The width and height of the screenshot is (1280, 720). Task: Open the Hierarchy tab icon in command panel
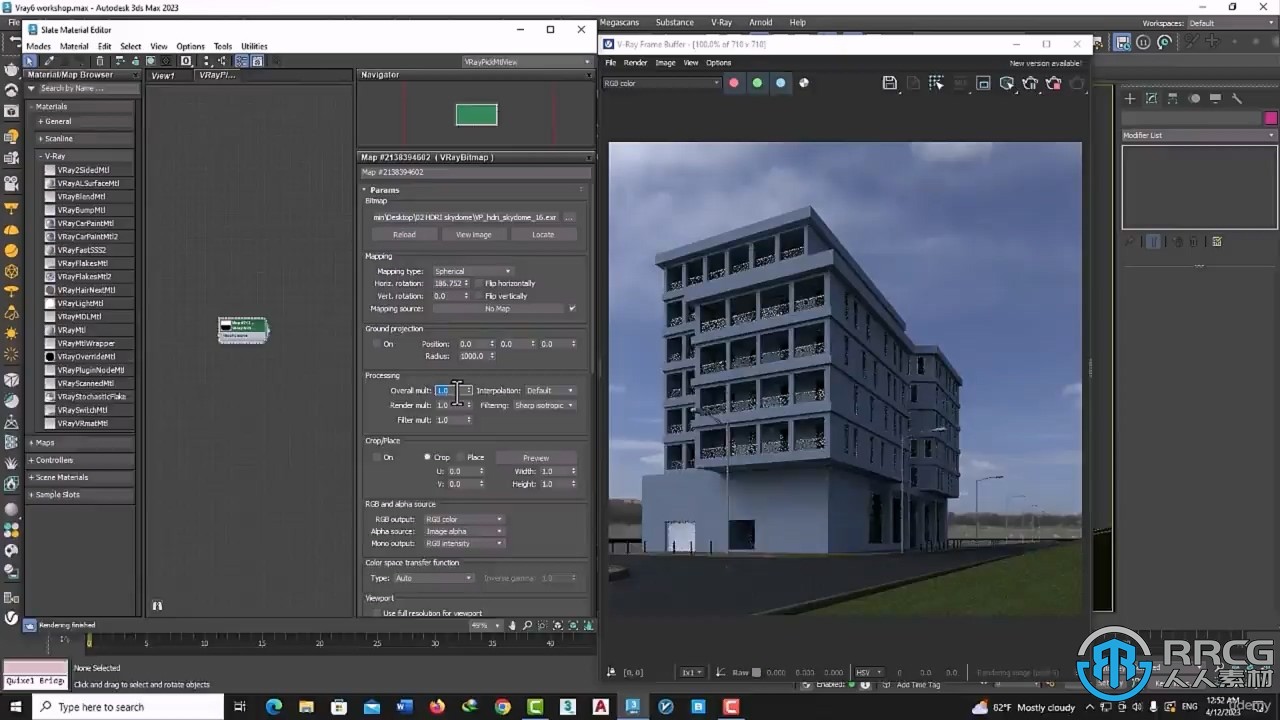click(x=1173, y=98)
